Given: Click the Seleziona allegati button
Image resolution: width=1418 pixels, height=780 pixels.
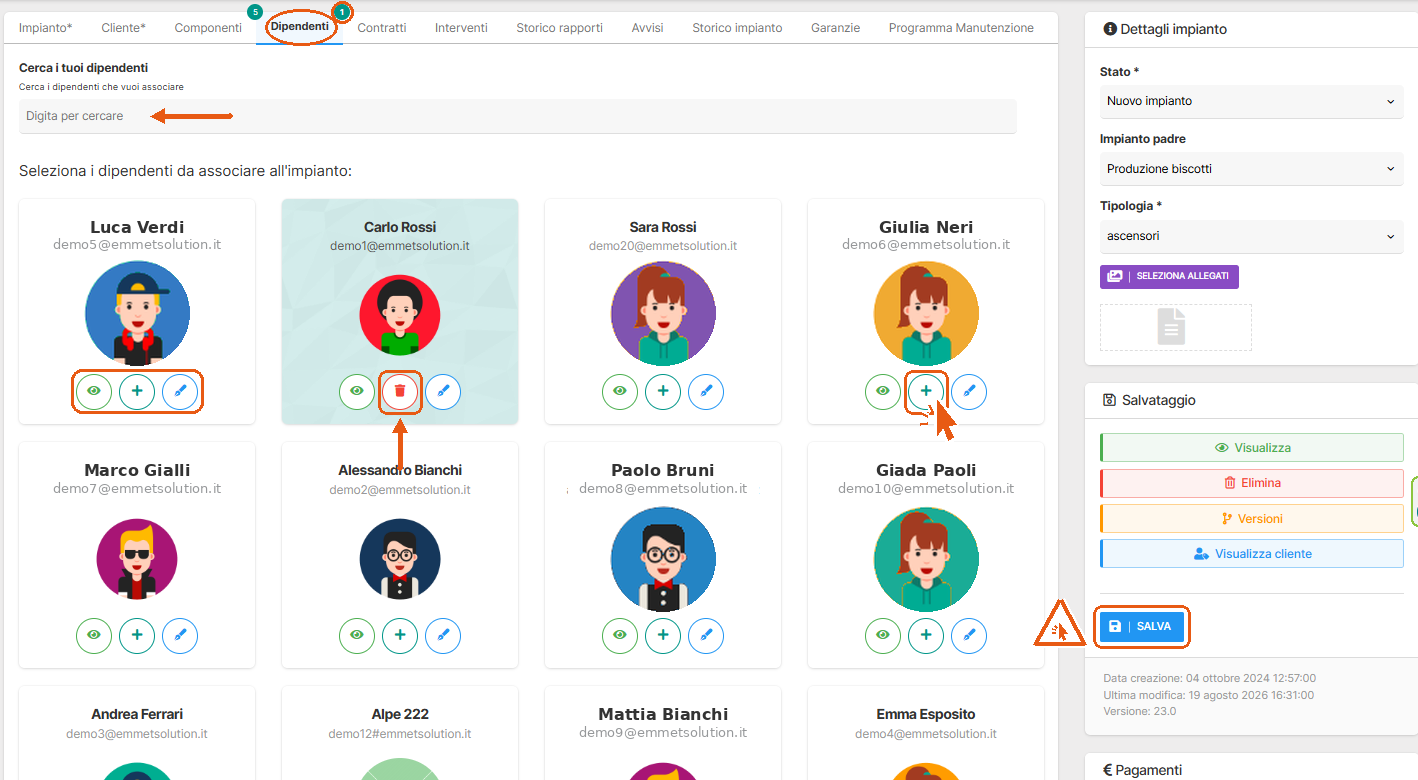Looking at the screenshot, I should (x=1169, y=276).
